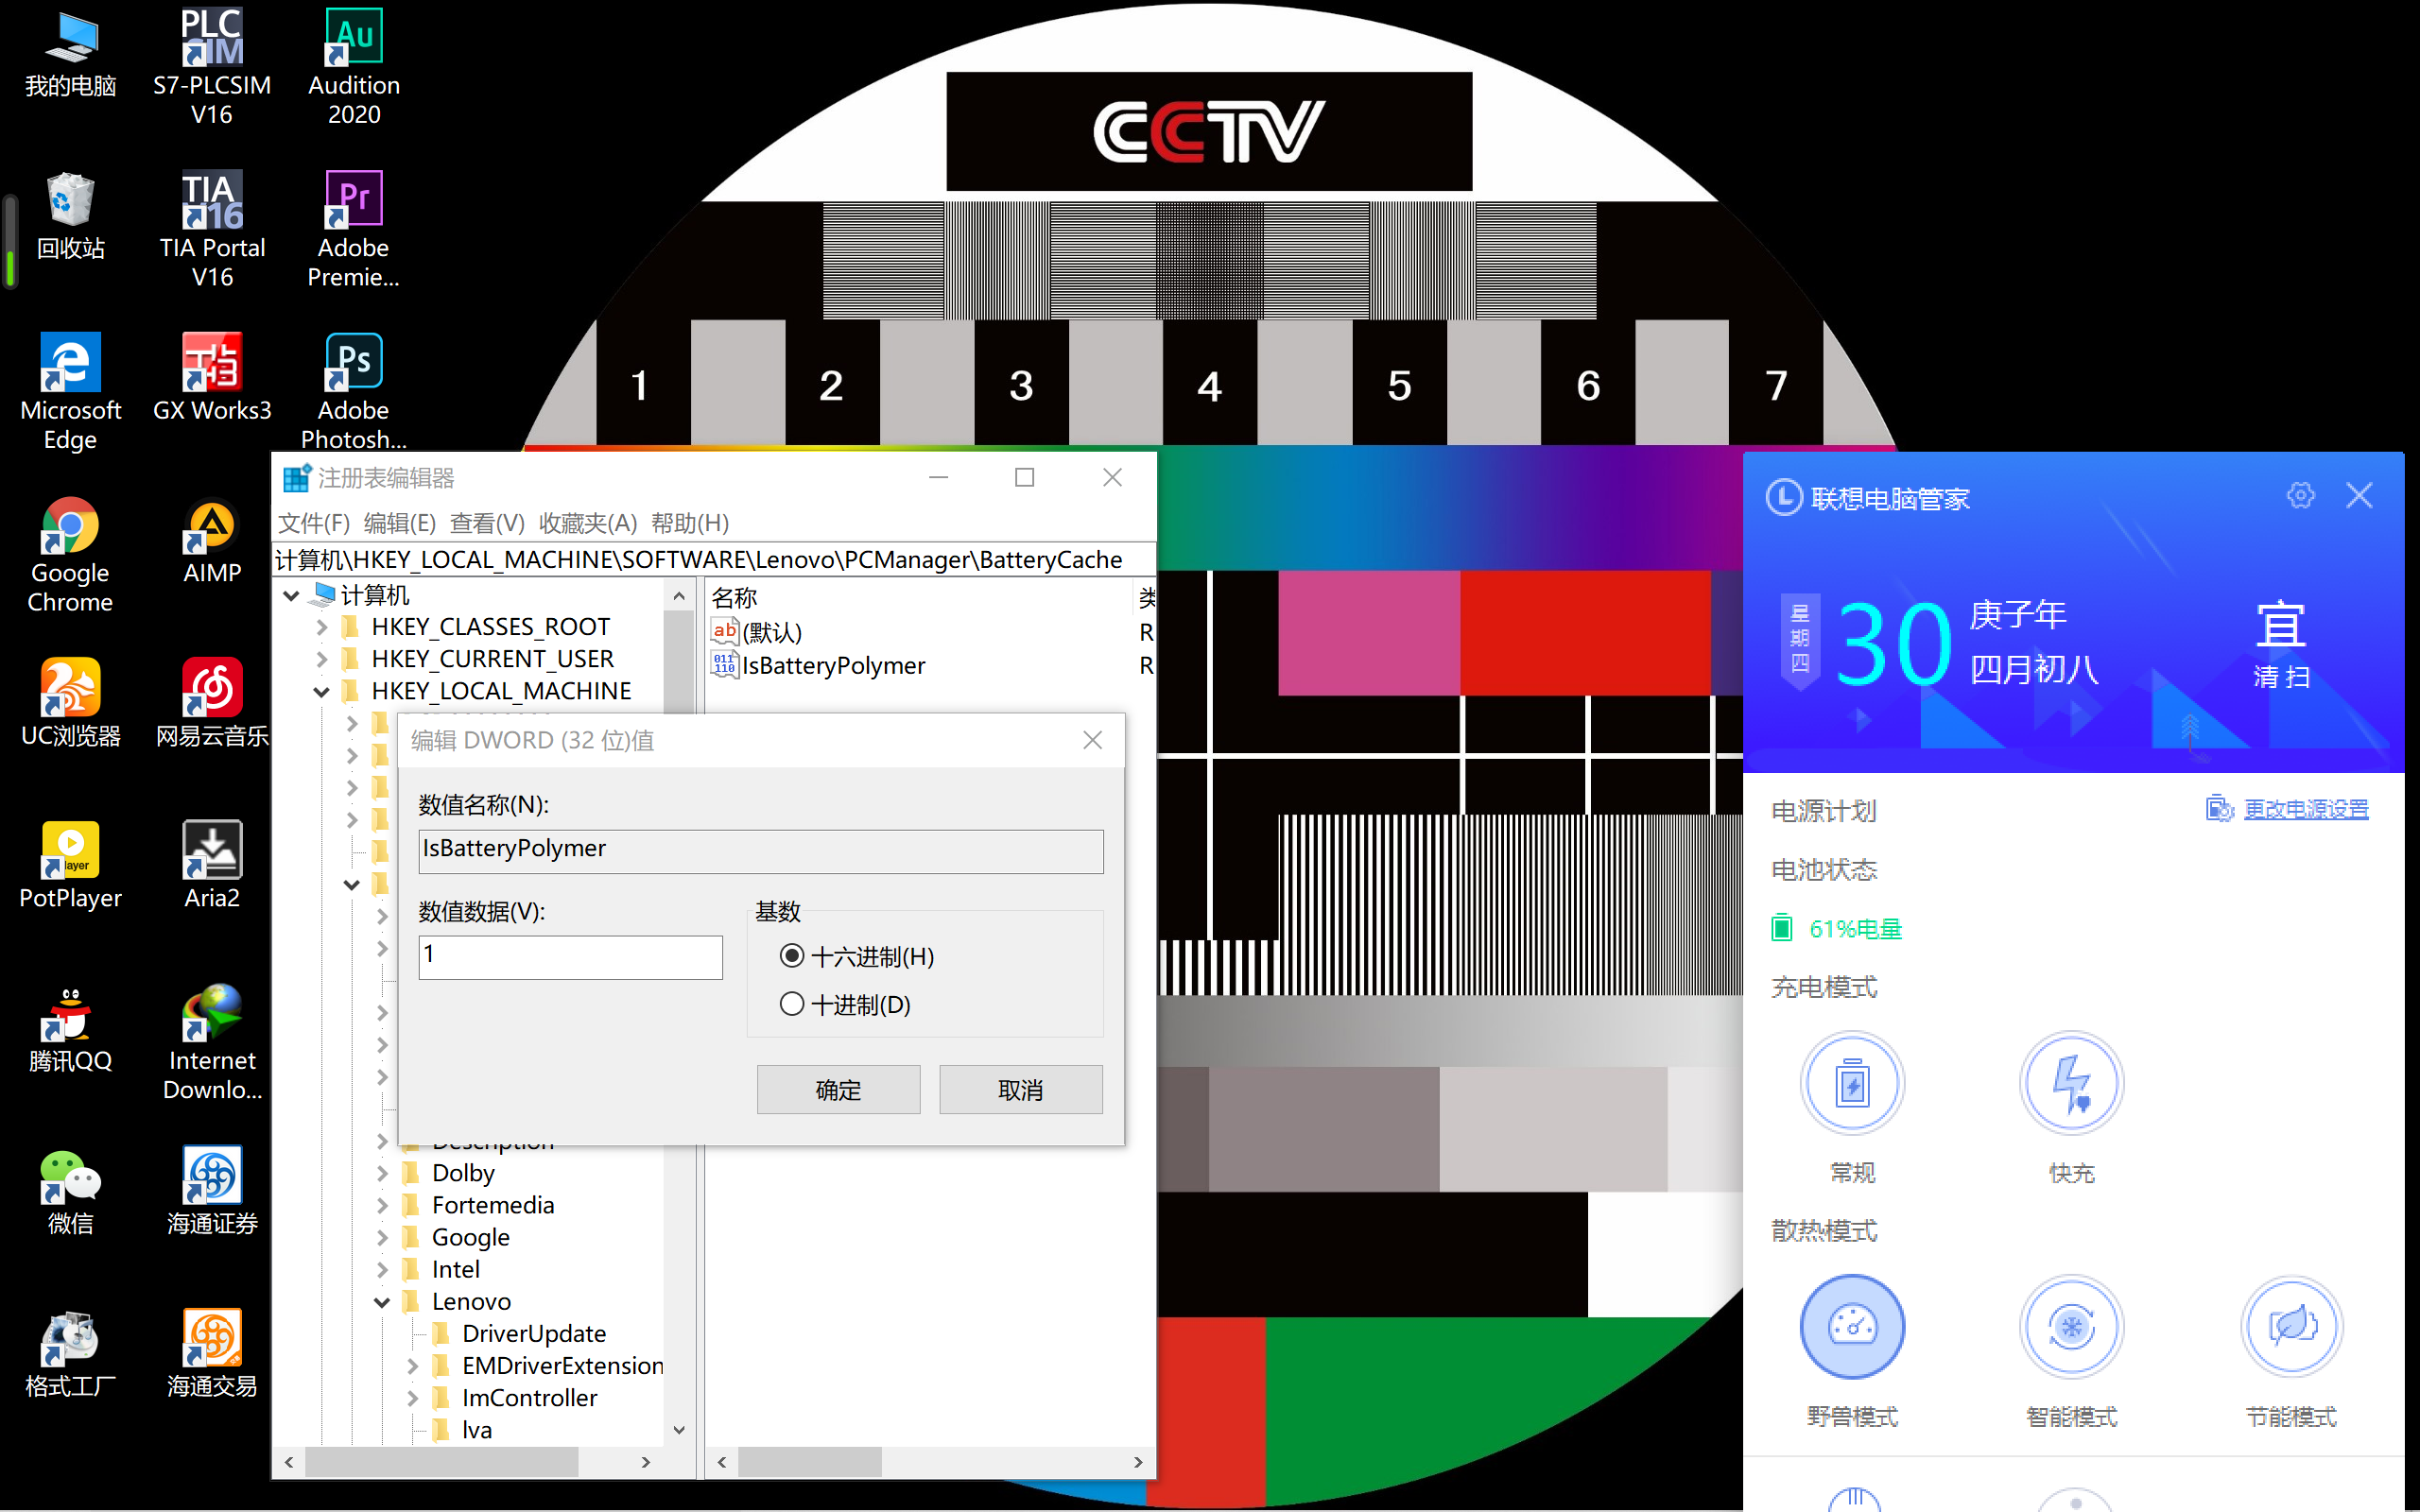Open AIMP desktop shortcut
2420x1512 pixels.
coord(212,540)
